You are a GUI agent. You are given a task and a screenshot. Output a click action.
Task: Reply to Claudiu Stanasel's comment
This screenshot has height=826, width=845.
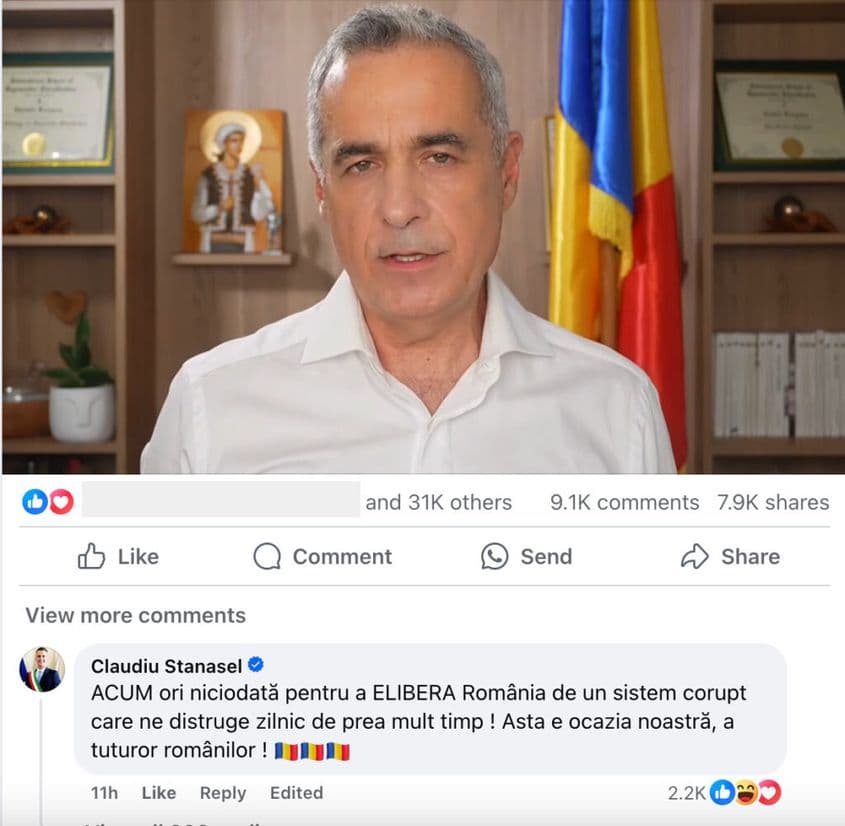click(223, 793)
